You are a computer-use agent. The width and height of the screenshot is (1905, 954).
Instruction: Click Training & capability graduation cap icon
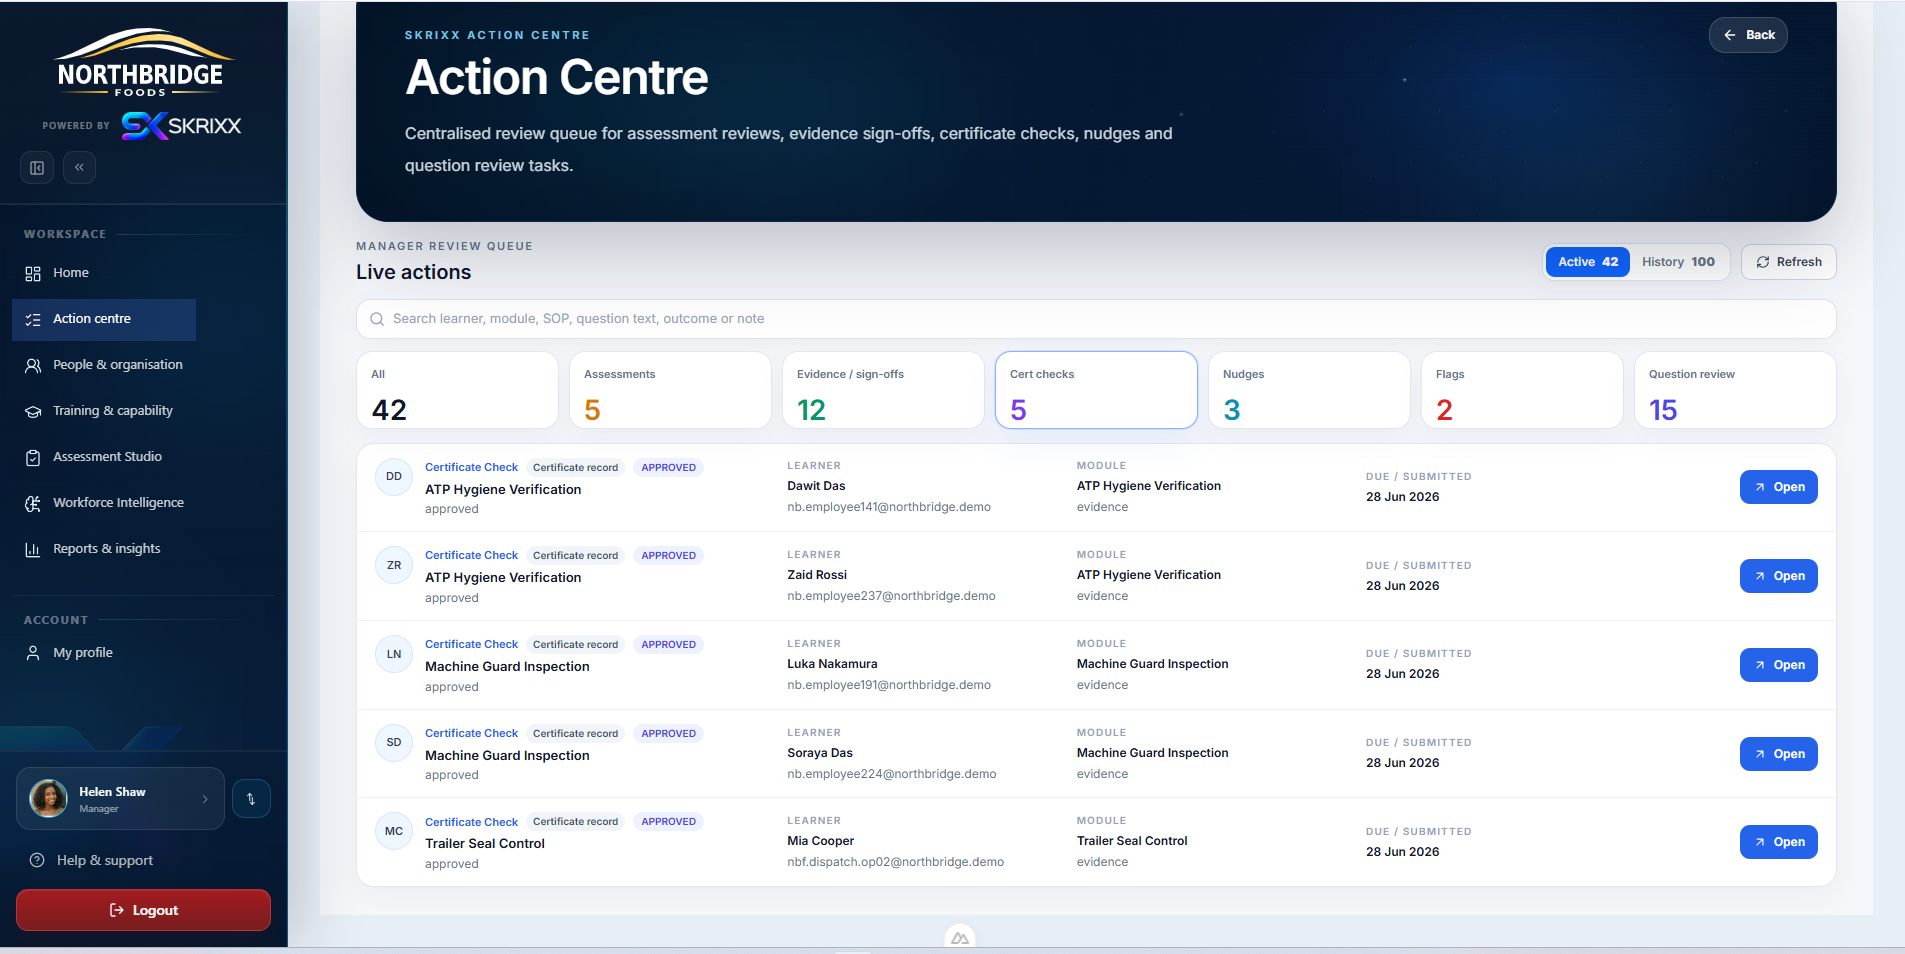[33, 411]
